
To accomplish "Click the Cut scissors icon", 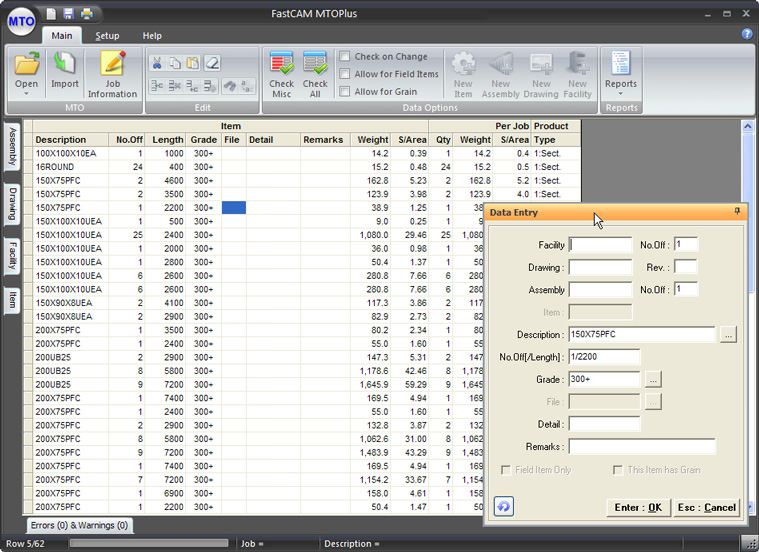I will point(157,63).
